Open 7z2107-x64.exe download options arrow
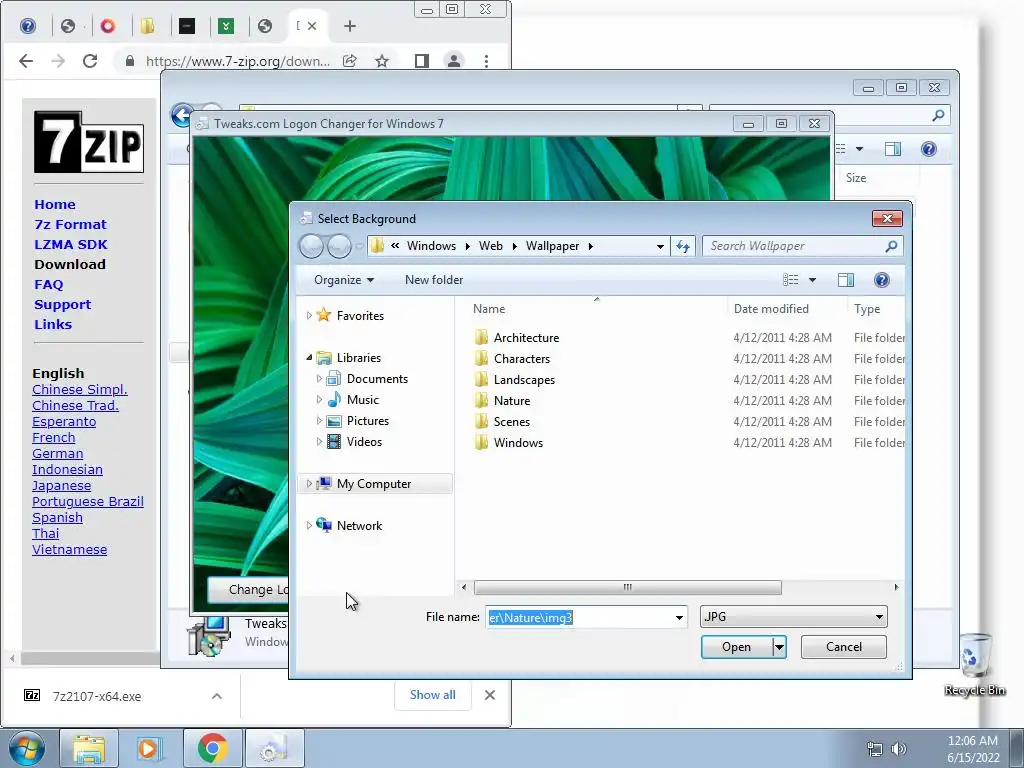1024x768 pixels. (x=217, y=697)
